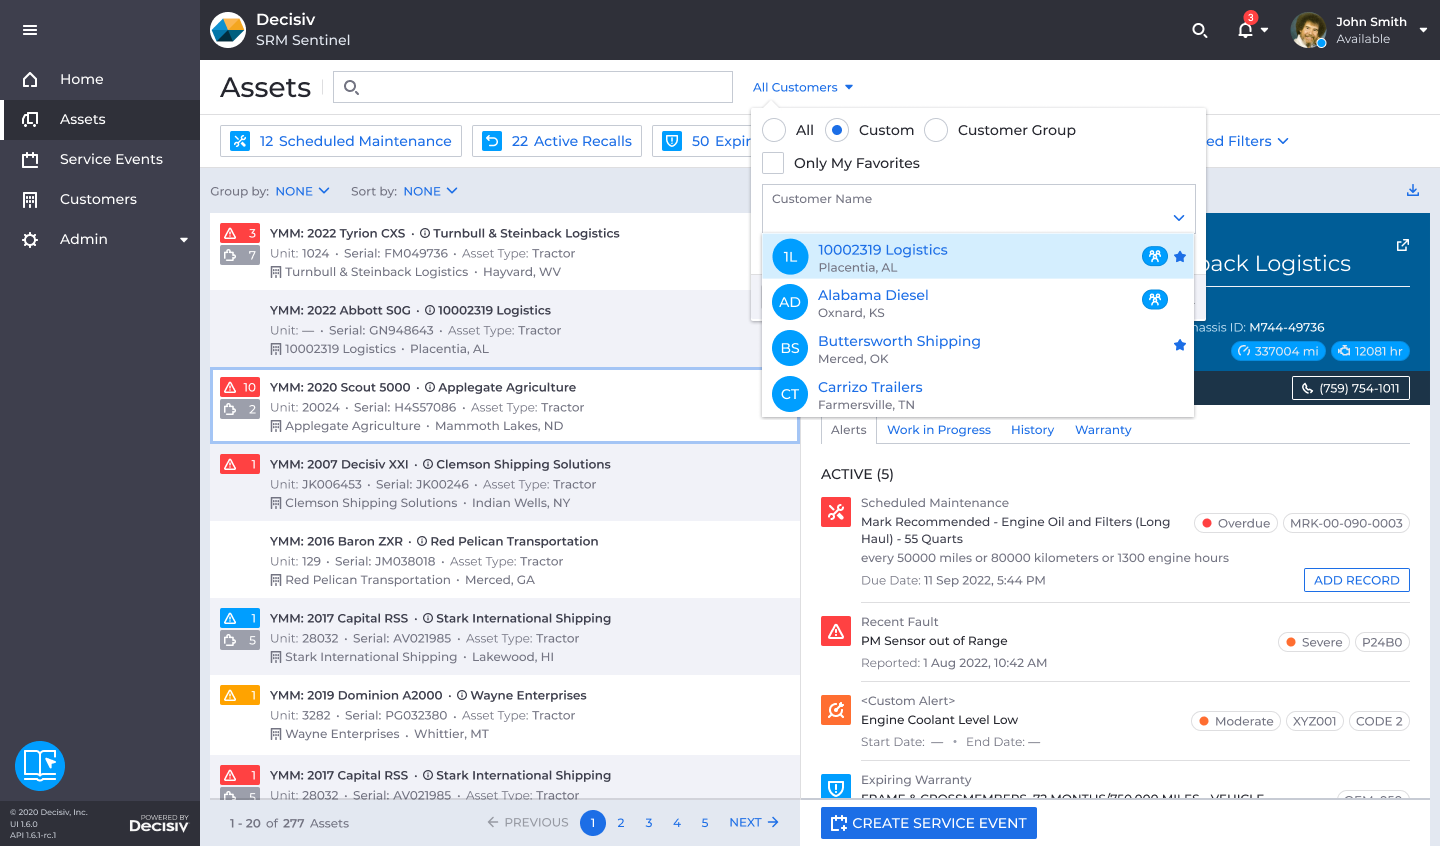Click download export icon
Viewport: 1440px width, 846px height.
[1413, 190]
